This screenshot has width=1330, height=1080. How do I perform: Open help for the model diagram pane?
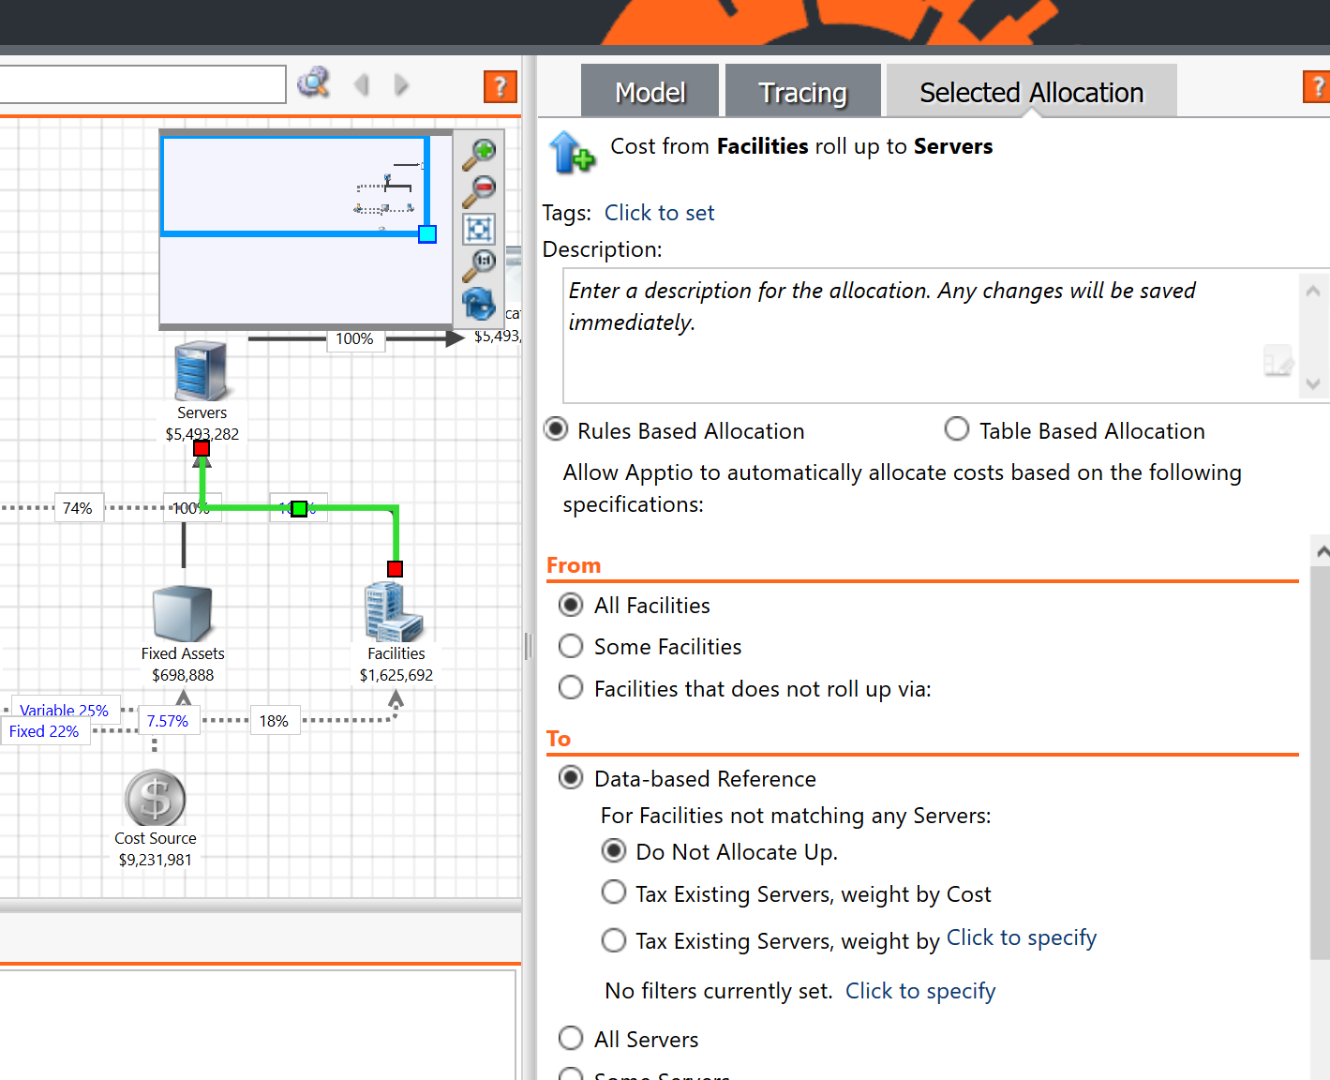coord(500,86)
